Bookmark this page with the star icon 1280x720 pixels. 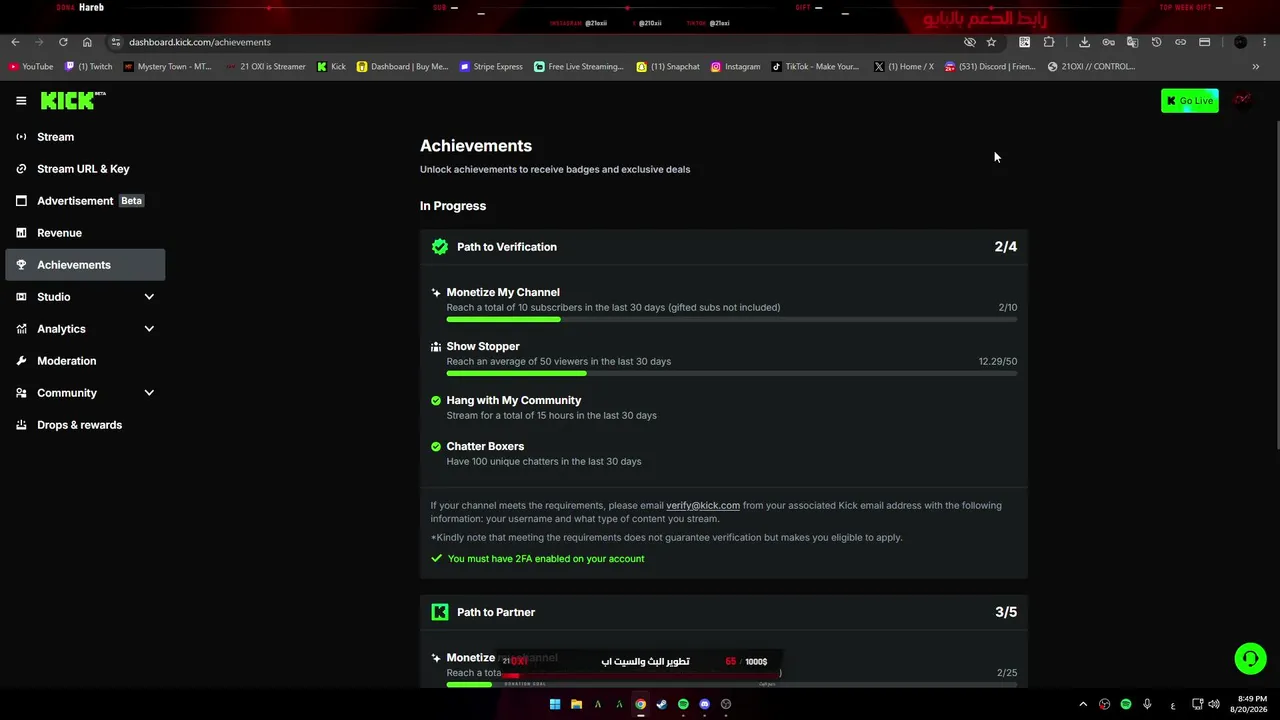991,42
